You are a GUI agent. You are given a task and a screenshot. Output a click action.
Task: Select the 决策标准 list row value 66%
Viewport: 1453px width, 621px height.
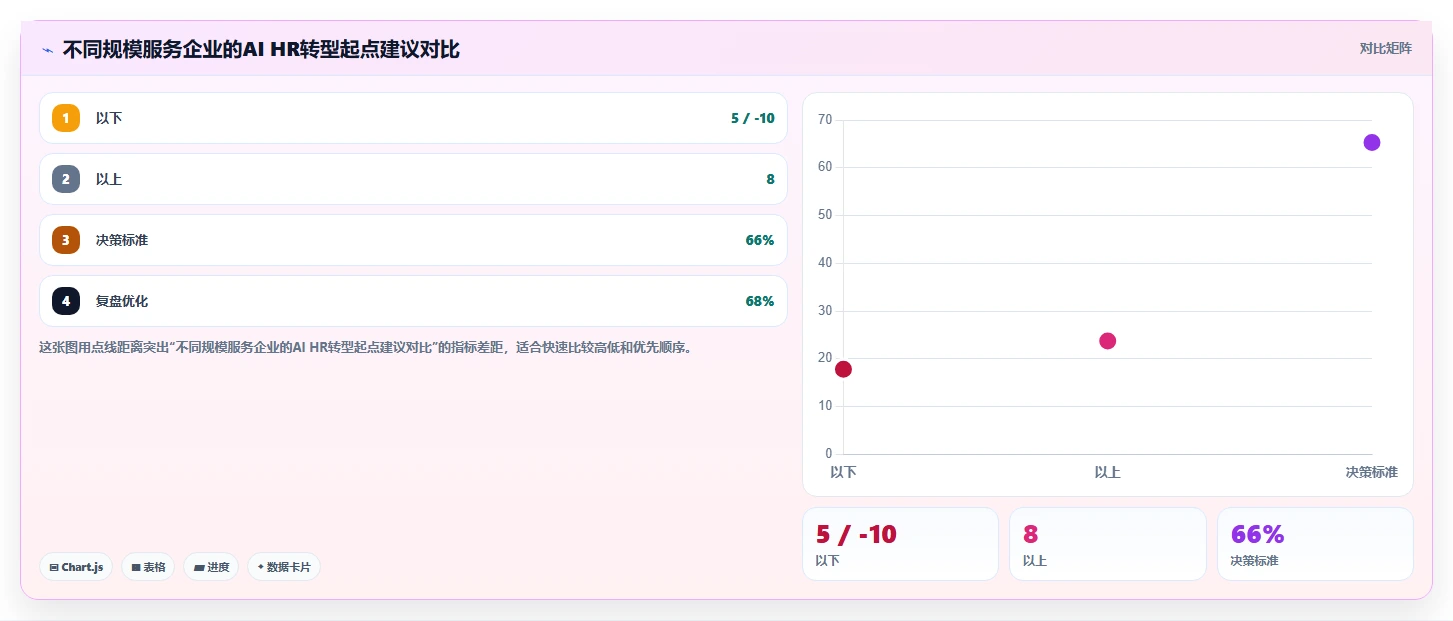[x=760, y=240]
